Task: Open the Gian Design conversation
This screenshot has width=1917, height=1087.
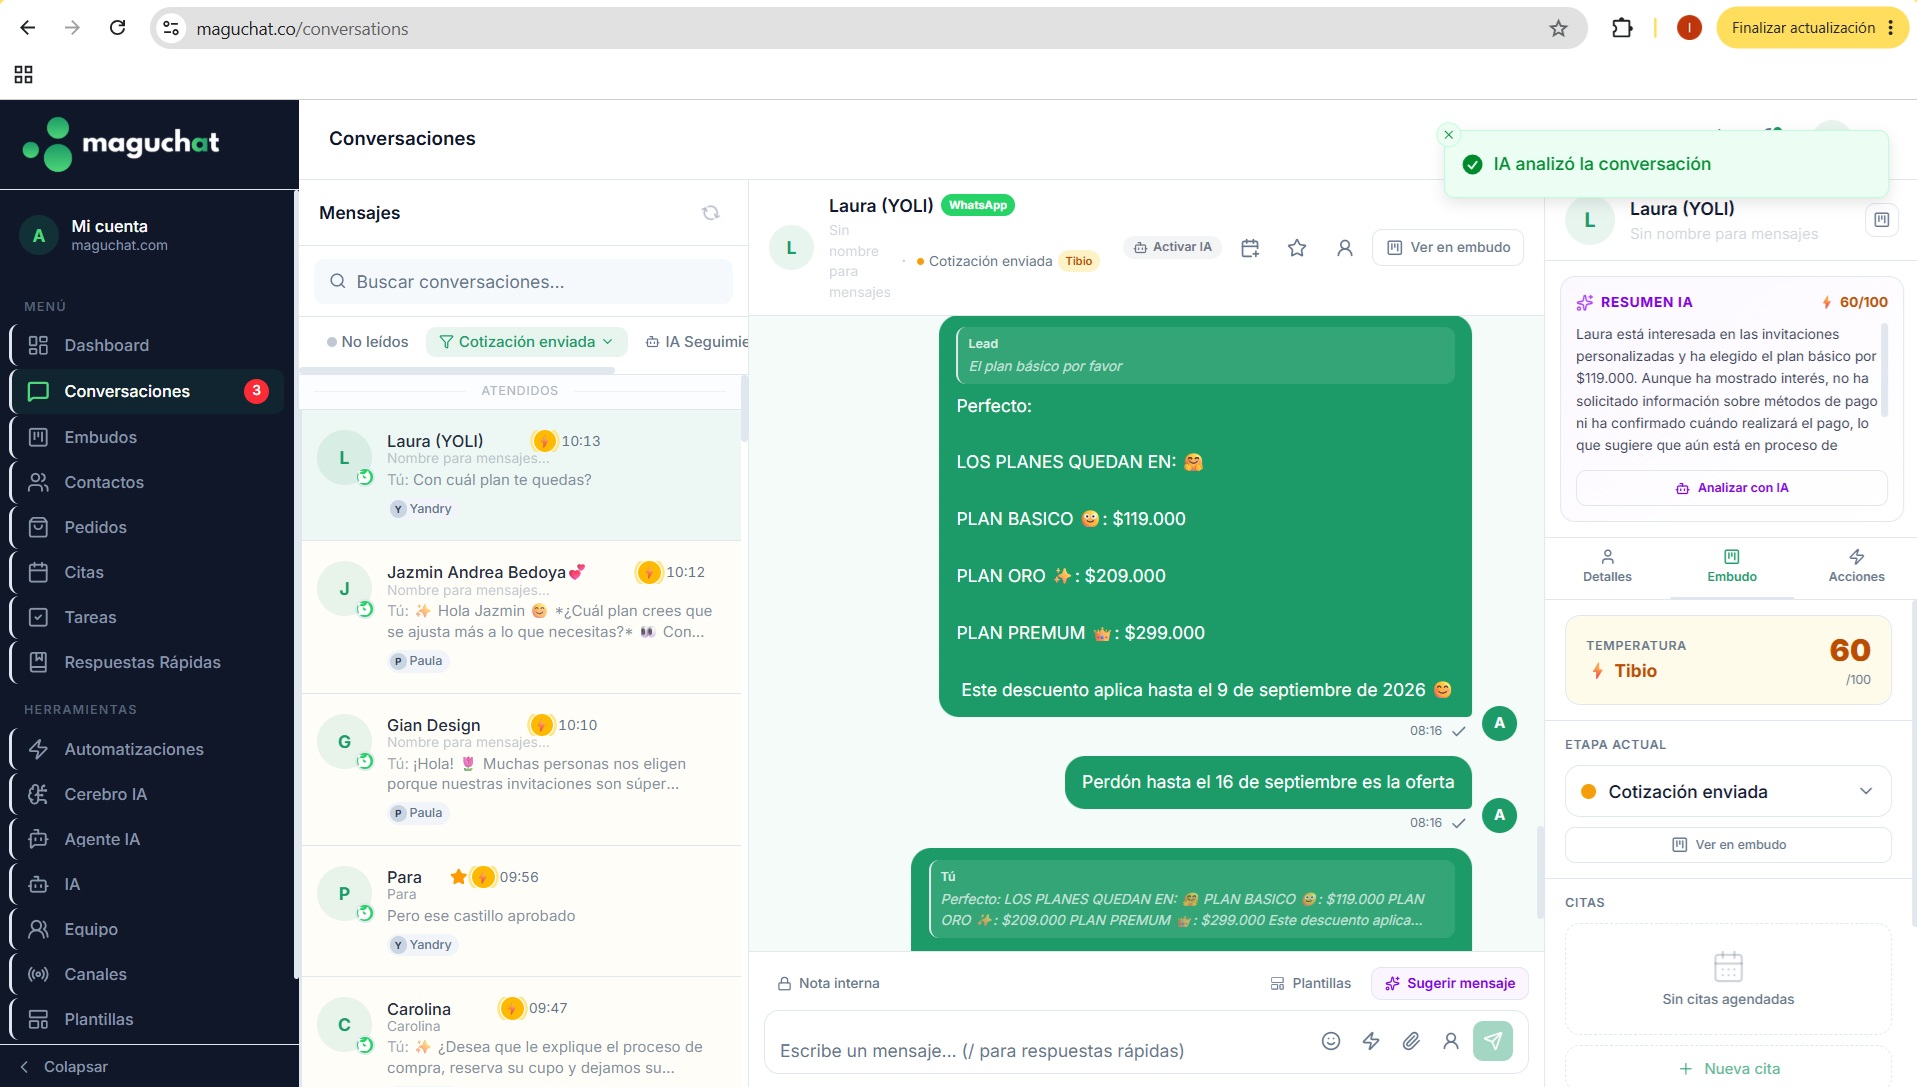Action: (521, 770)
